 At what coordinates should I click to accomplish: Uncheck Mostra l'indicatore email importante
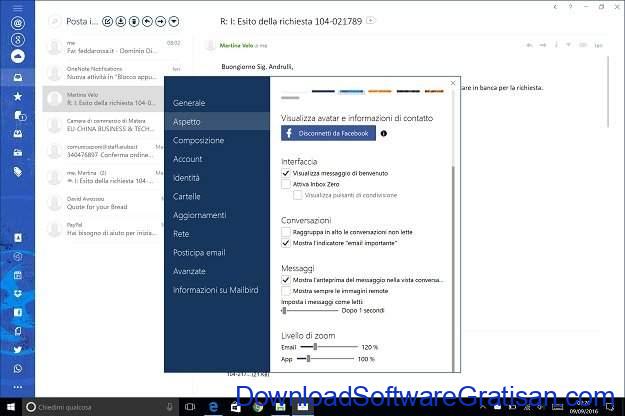(286, 243)
